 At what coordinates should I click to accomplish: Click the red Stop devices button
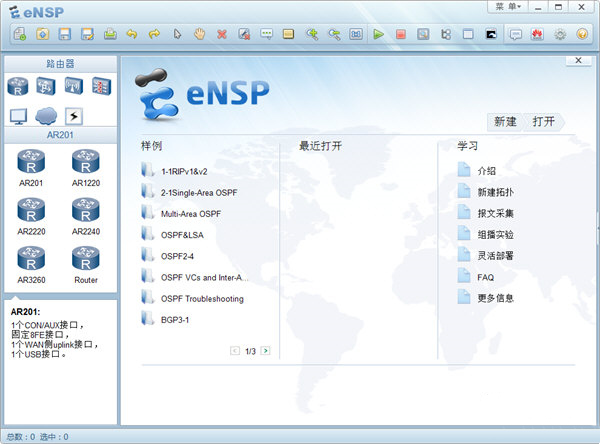coord(401,34)
